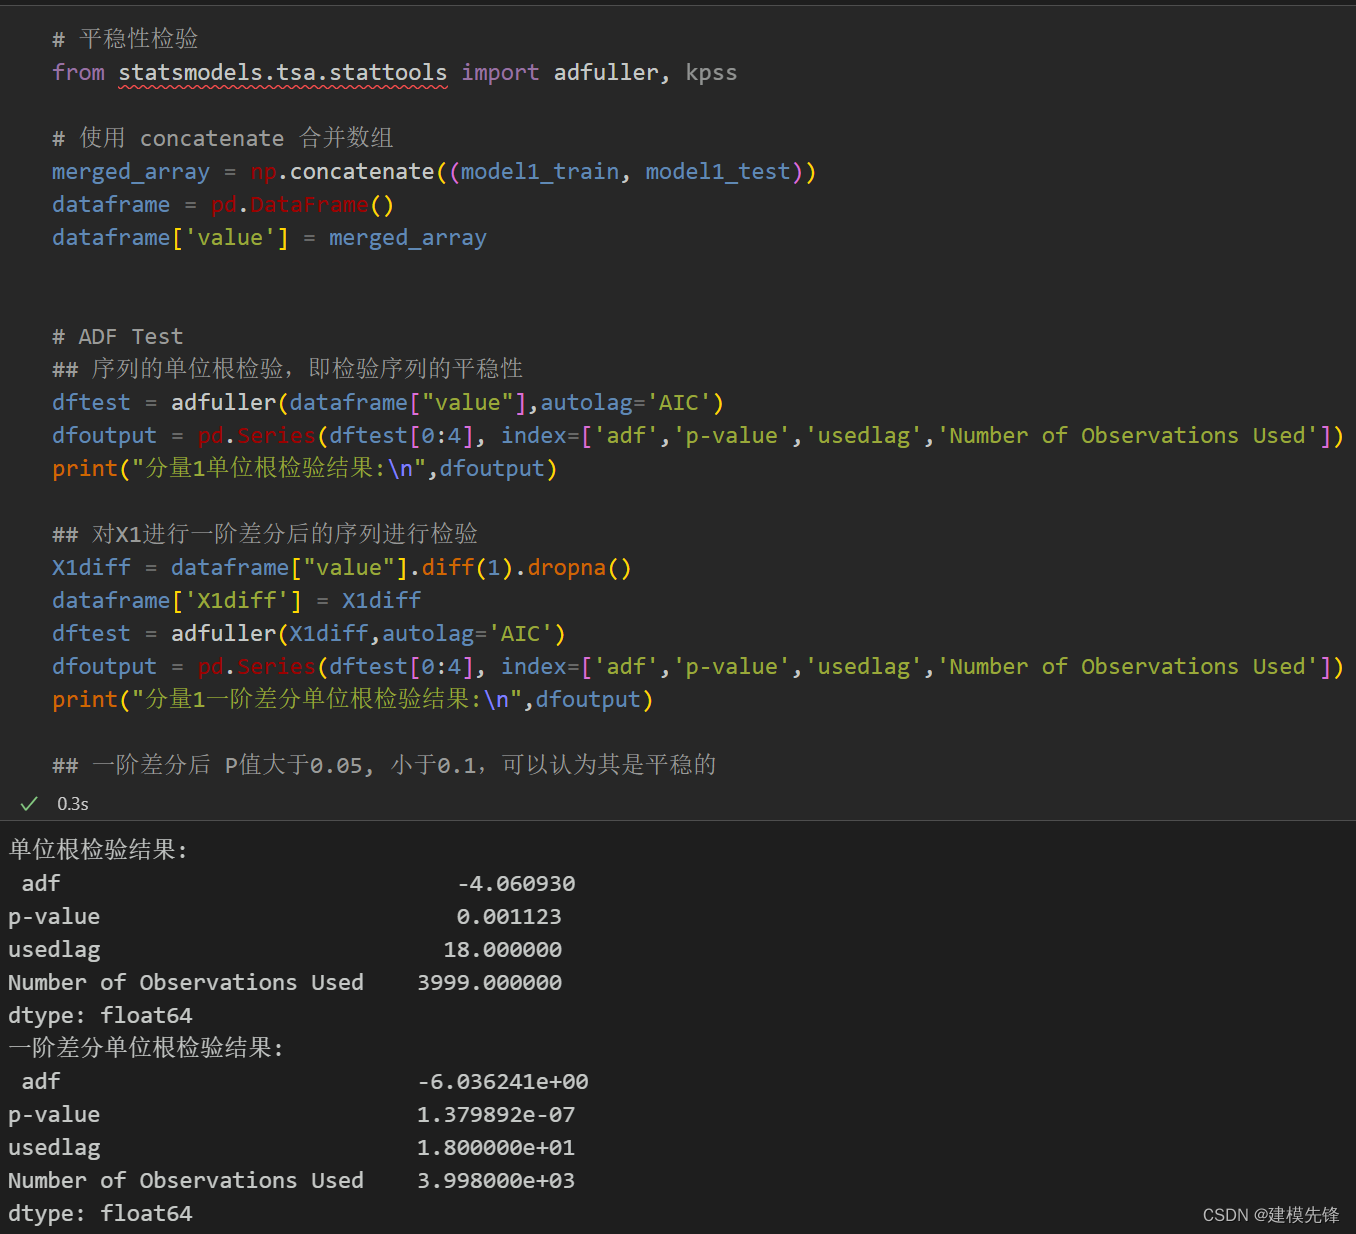This screenshot has width=1356, height=1234.
Task: Click the '# ADF Test' comment
Action: [118, 337]
